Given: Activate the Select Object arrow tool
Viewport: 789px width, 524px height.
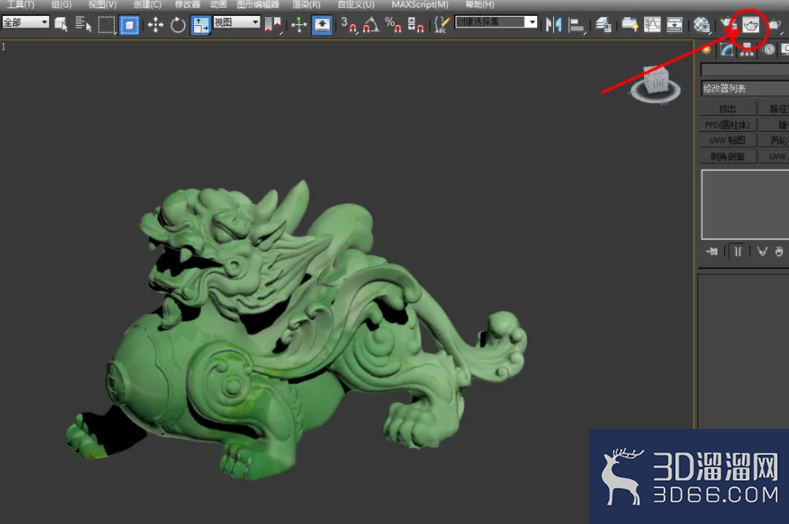Looking at the screenshot, I should 61,24.
